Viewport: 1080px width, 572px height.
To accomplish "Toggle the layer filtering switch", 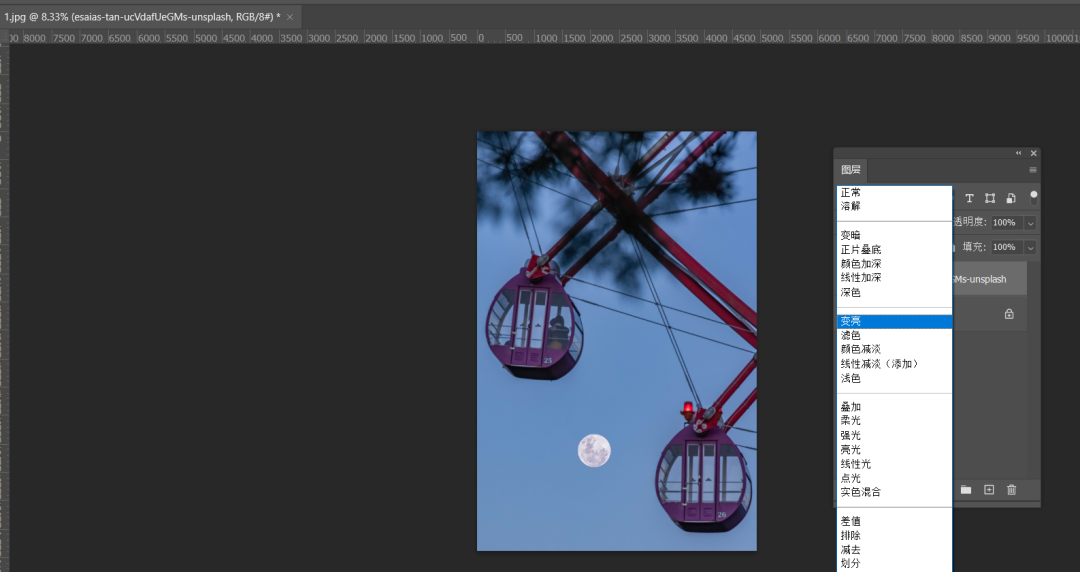I will click(1033, 198).
